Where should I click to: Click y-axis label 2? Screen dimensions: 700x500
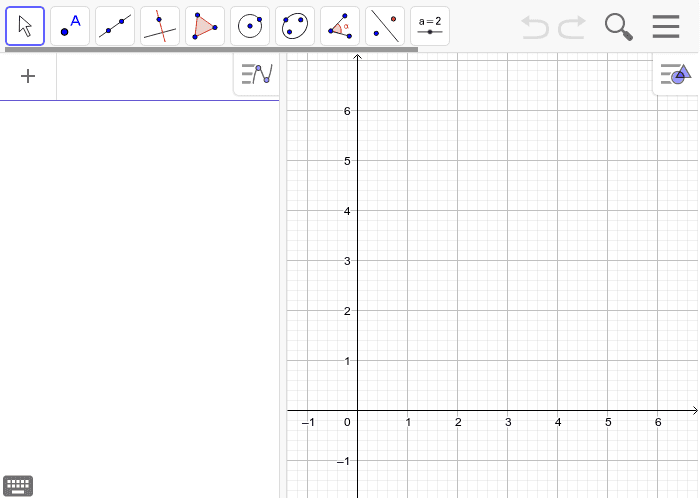347,311
